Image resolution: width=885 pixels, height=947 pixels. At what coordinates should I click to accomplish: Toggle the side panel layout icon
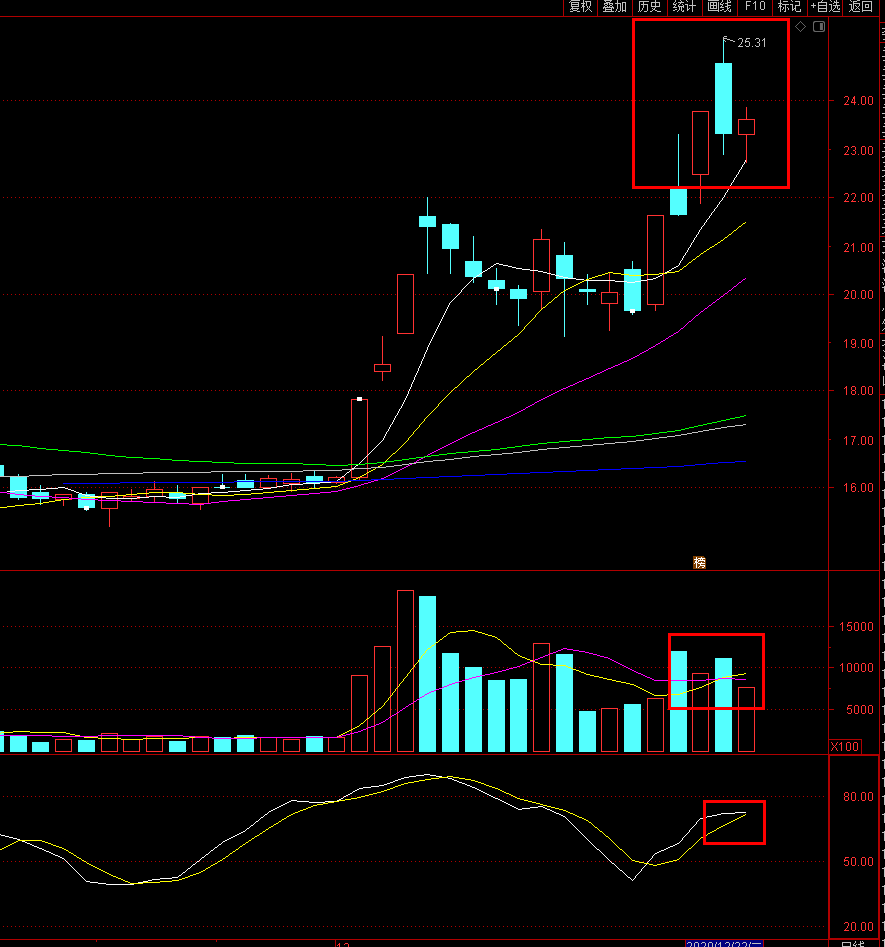coord(819,27)
